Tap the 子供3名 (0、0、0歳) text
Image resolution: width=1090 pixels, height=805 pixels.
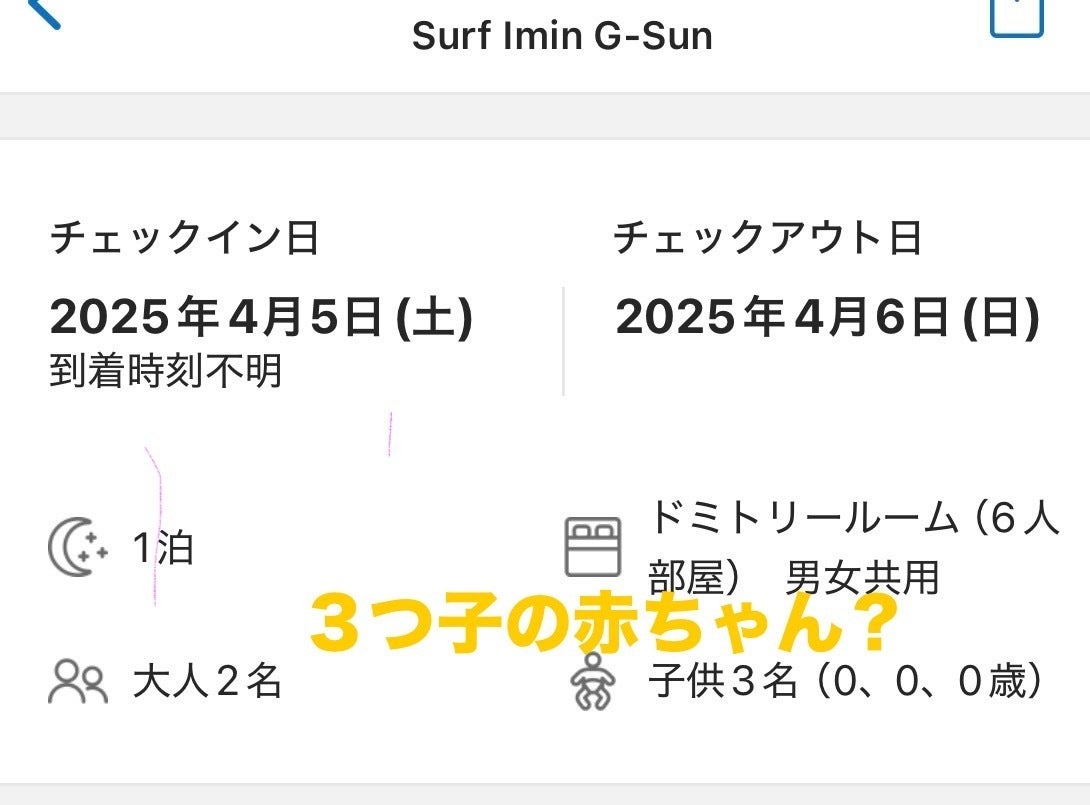click(x=846, y=682)
